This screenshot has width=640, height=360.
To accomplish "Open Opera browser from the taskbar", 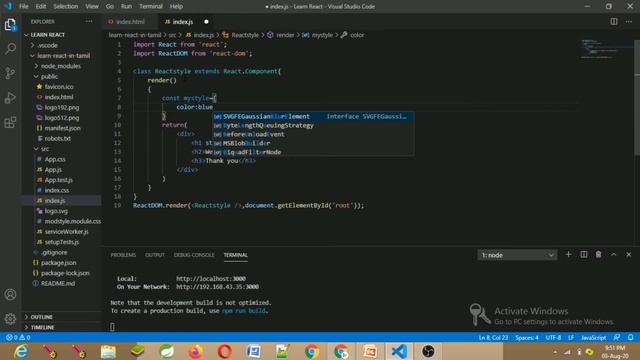I will tap(224, 351).
